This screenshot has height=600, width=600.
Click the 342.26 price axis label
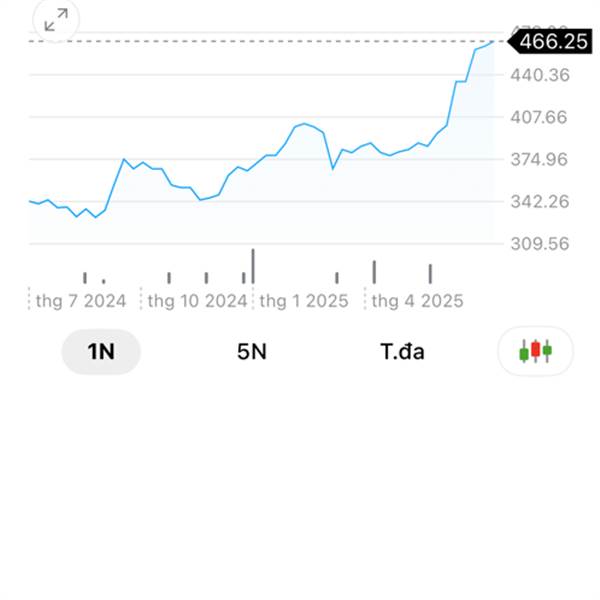pyautogui.click(x=540, y=201)
